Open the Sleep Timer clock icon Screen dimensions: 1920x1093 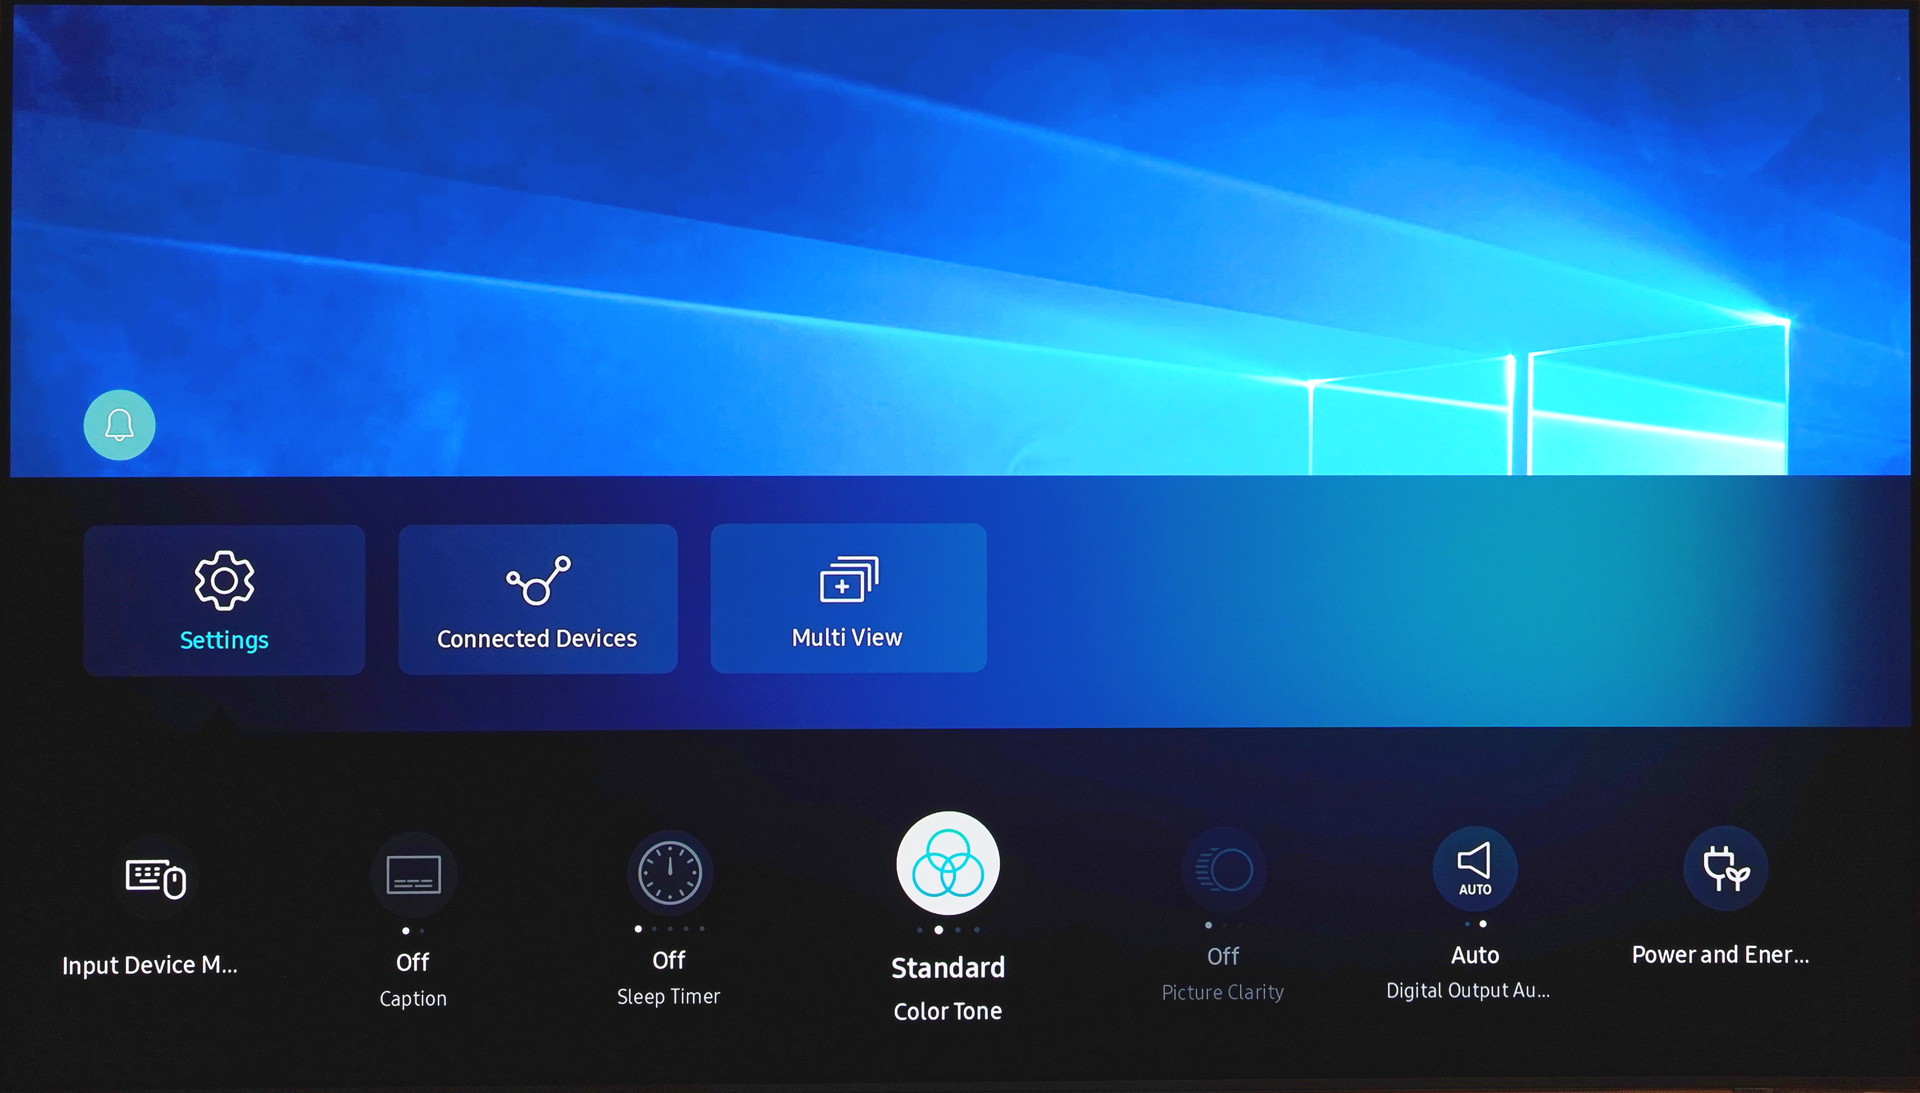point(670,873)
